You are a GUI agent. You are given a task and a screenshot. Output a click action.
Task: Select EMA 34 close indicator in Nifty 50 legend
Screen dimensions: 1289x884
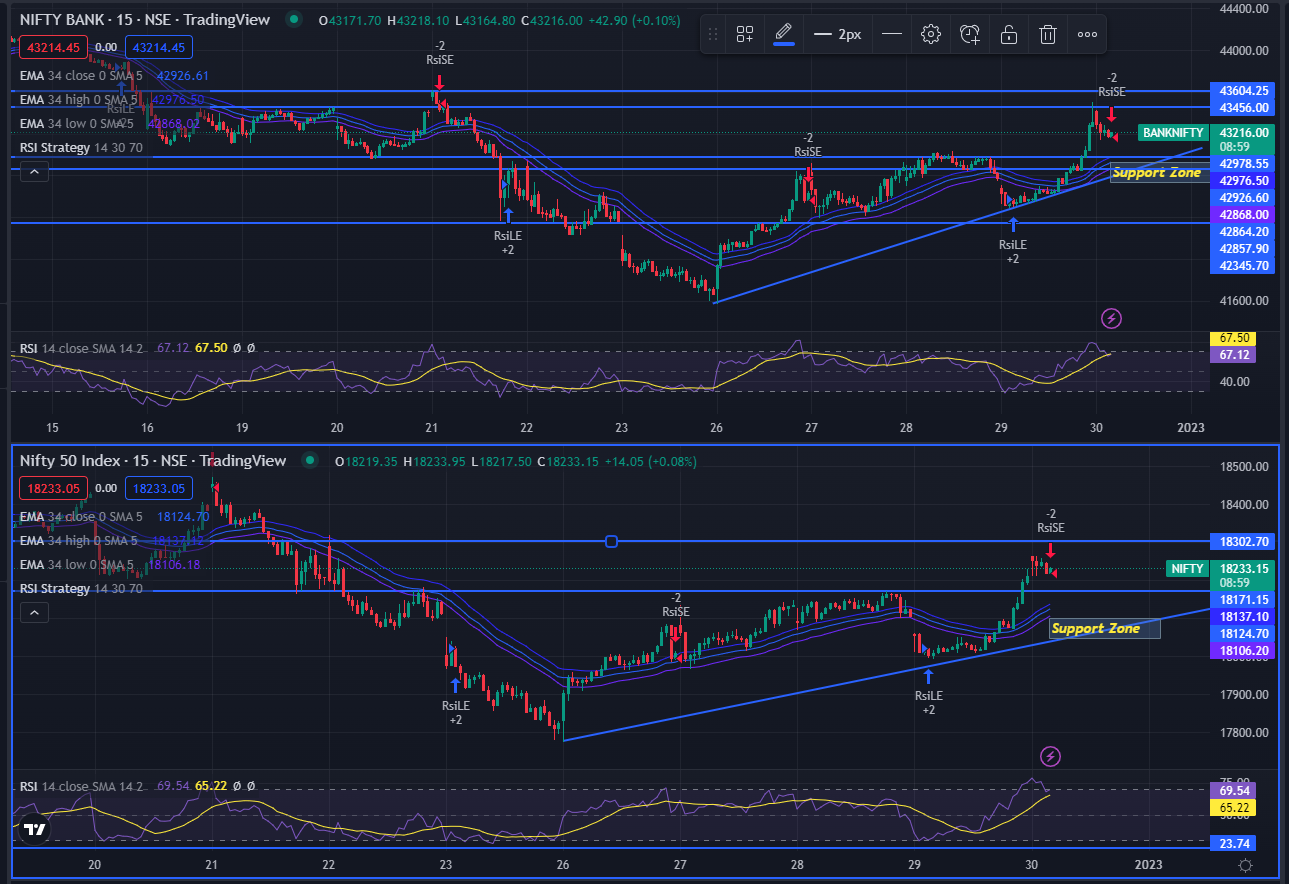tap(81, 517)
